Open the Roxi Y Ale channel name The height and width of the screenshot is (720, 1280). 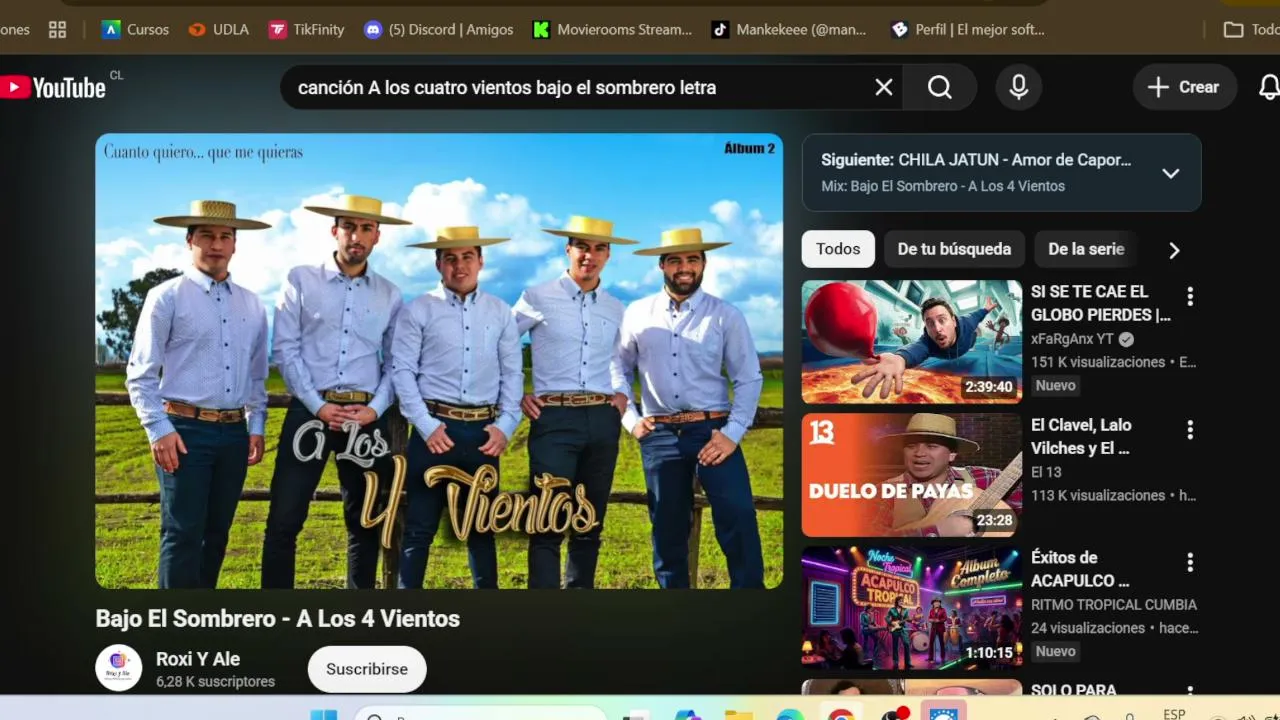point(198,659)
